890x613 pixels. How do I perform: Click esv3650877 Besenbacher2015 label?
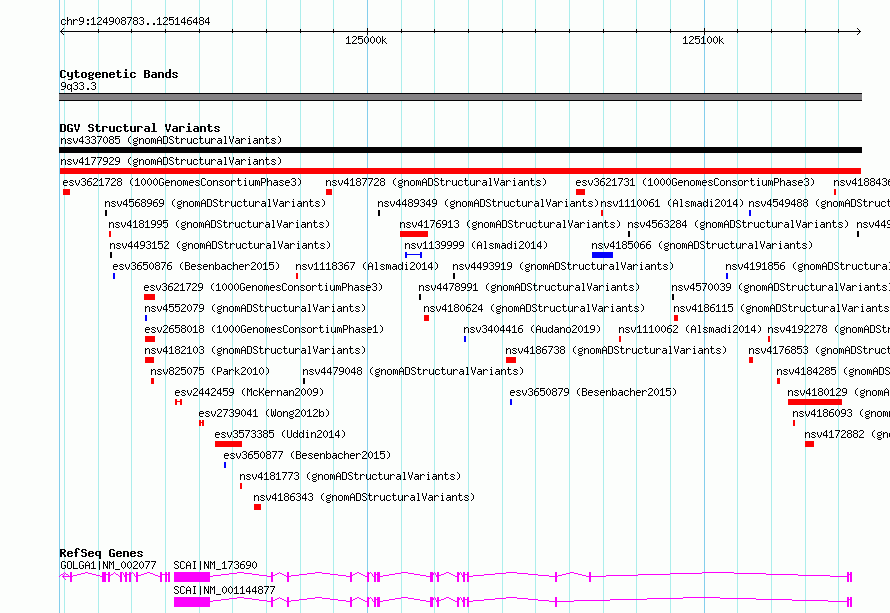click(x=307, y=455)
